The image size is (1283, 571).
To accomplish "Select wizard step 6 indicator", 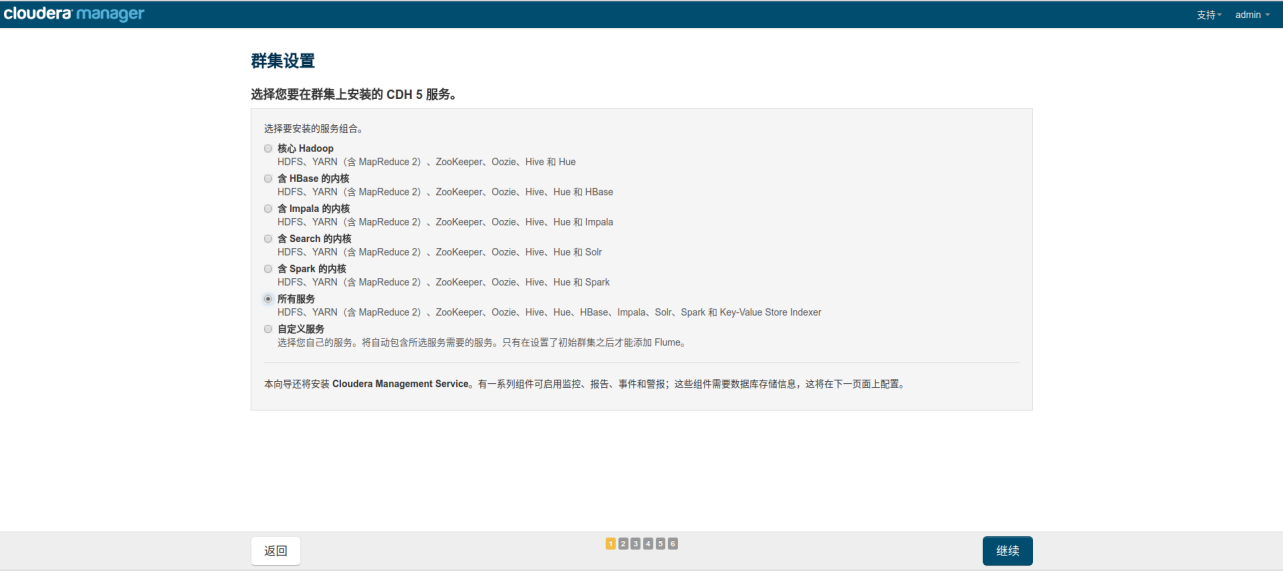I will point(673,543).
